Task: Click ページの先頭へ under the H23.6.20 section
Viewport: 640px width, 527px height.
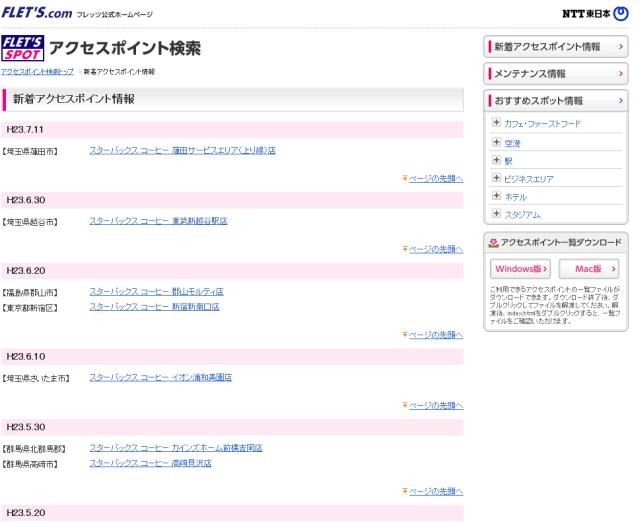Action: (x=436, y=335)
